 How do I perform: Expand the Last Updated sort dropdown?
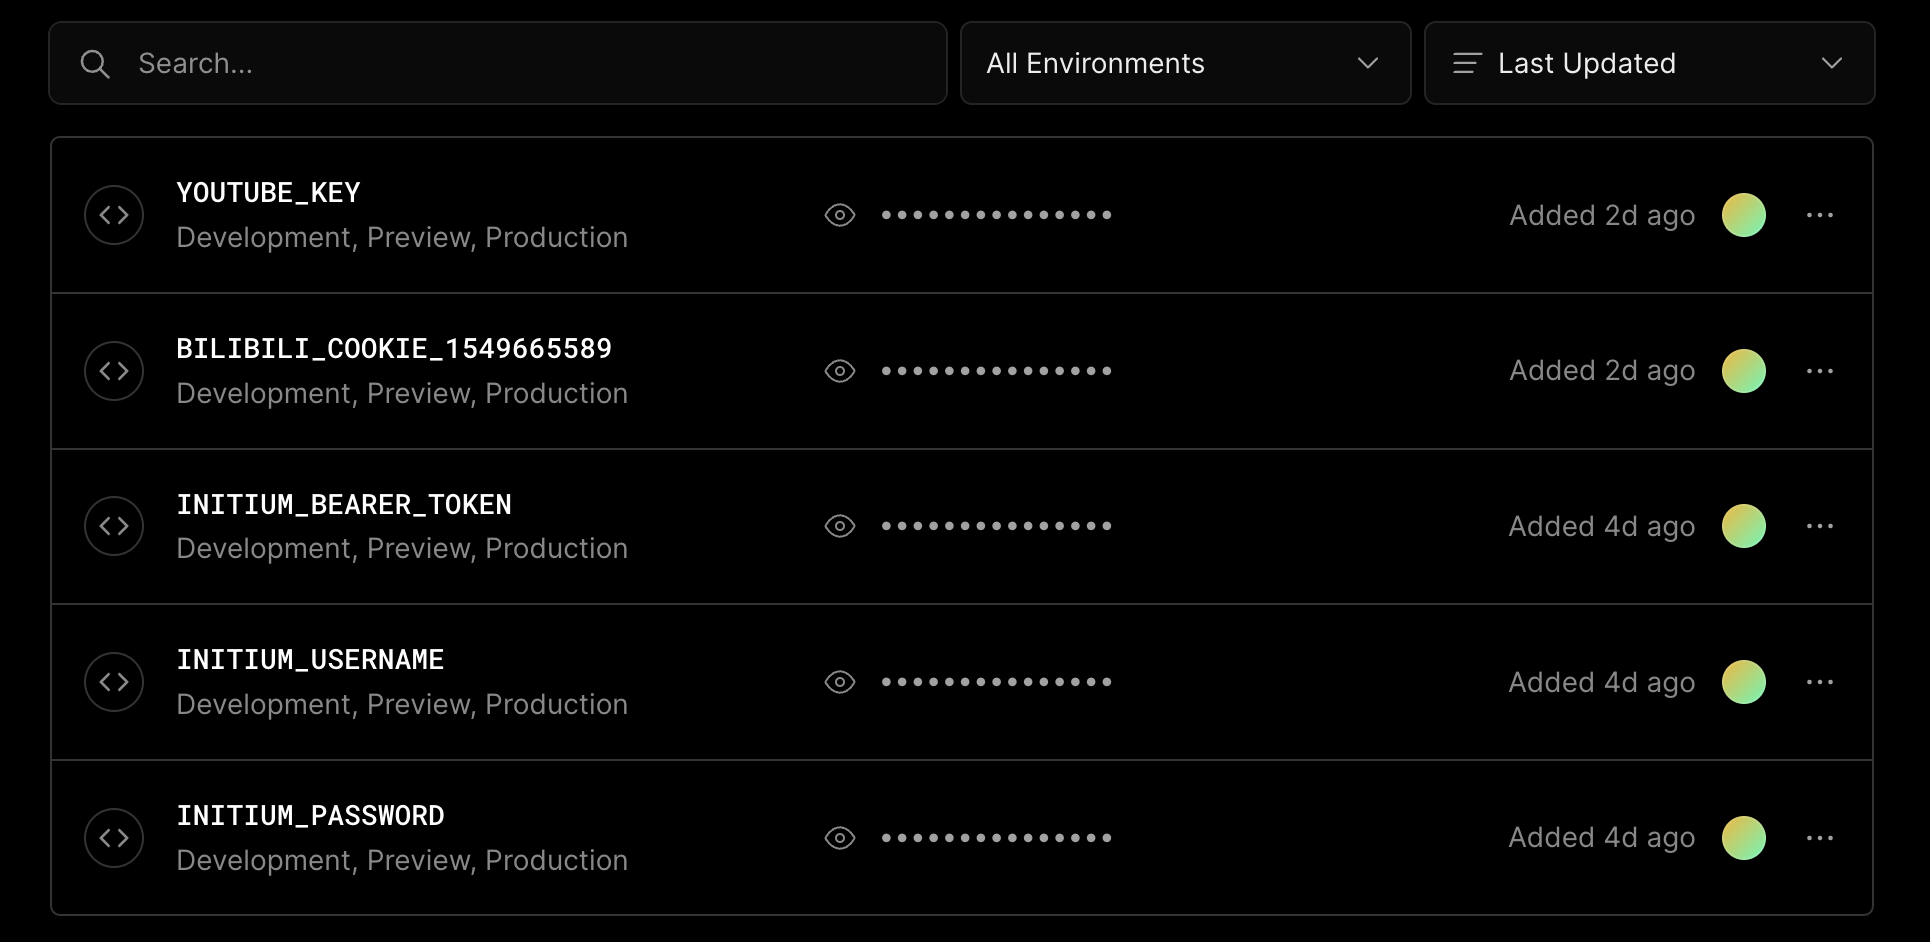pyautogui.click(x=1649, y=63)
